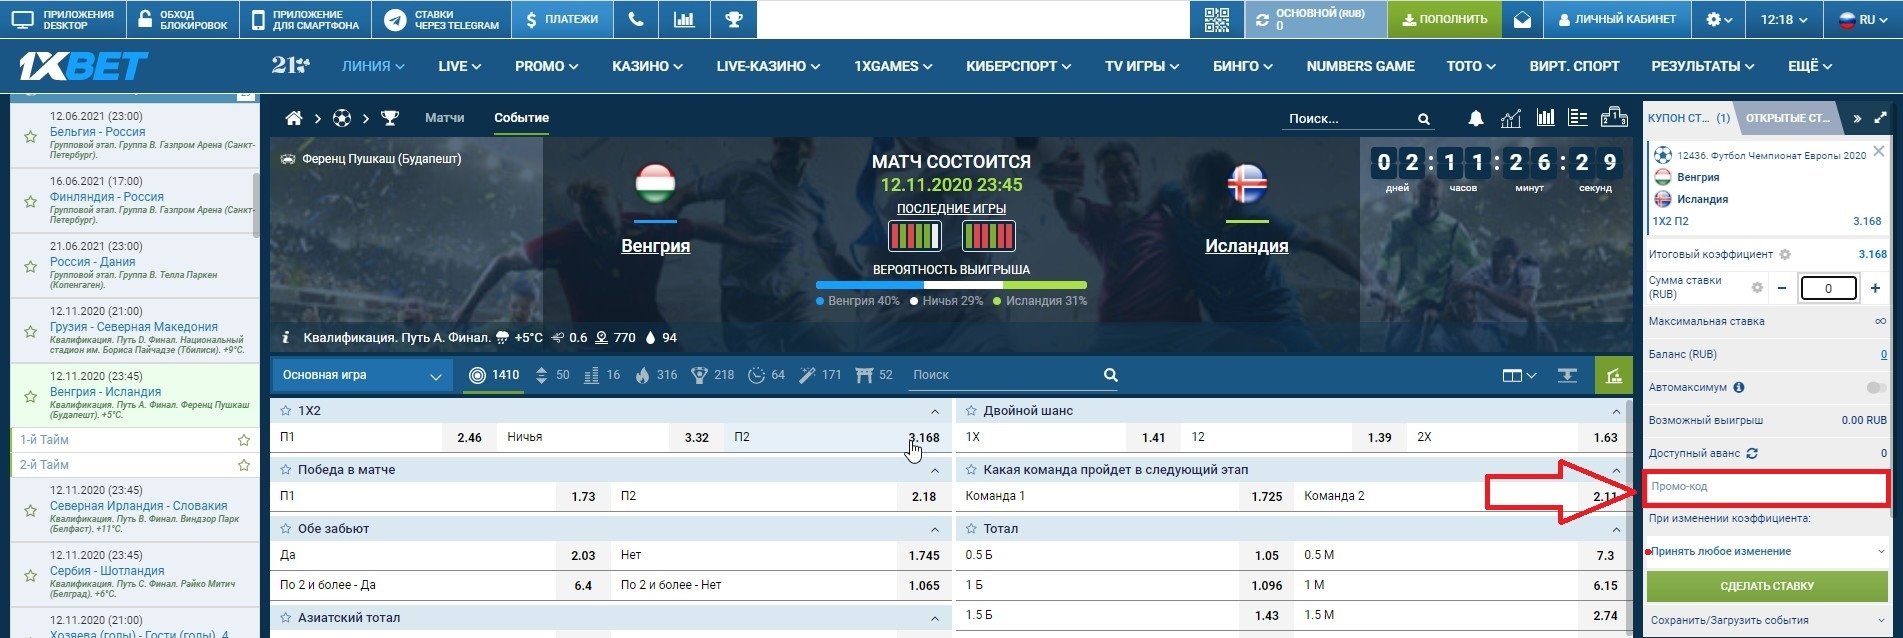The width and height of the screenshot is (1903, 638).
Task: Favorite the Бельгия - Россия match star
Action: point(31,136)
